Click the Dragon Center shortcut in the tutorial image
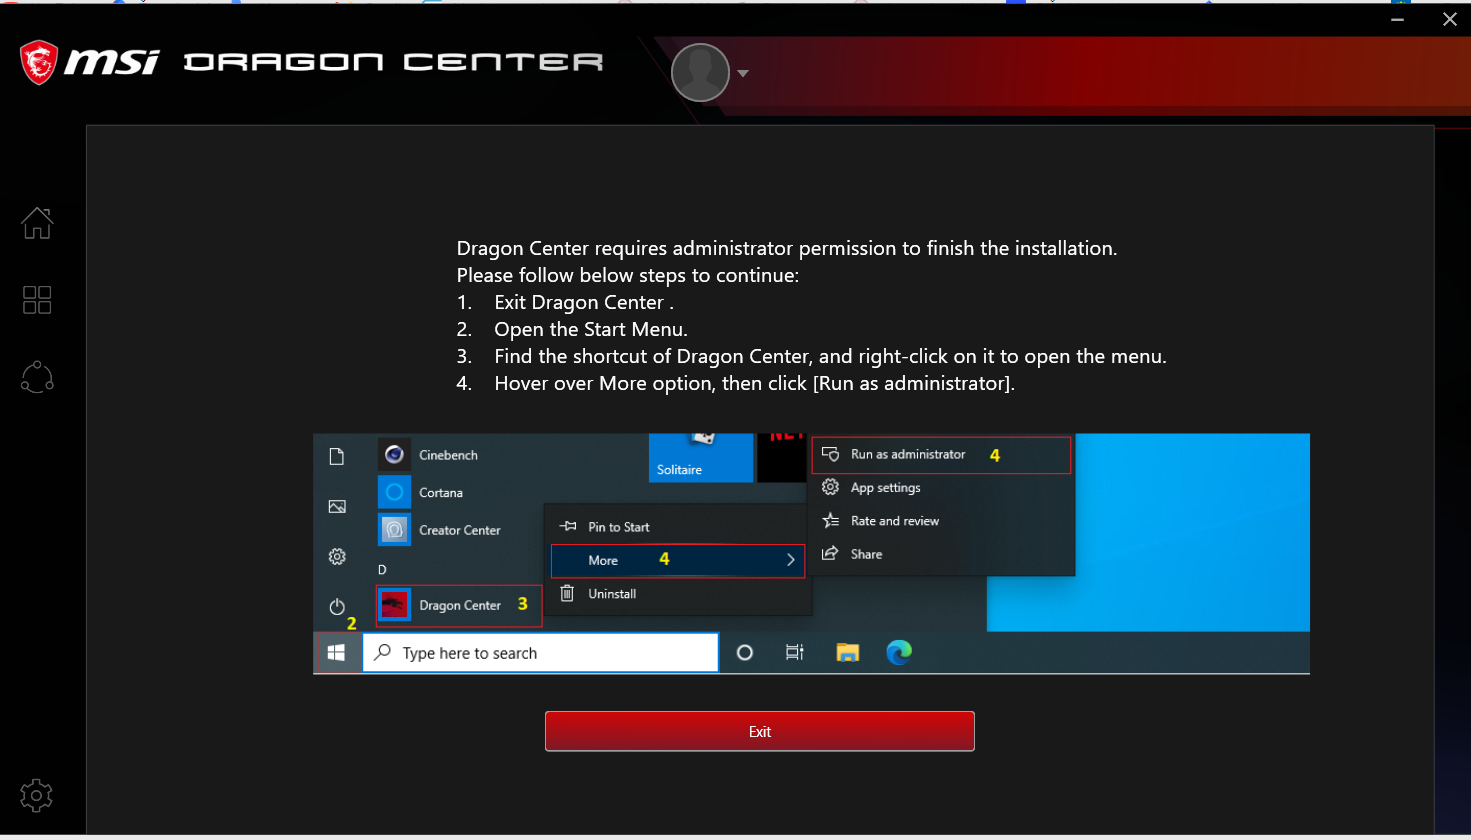This screenshot has width=1471, height=840. 459,605
